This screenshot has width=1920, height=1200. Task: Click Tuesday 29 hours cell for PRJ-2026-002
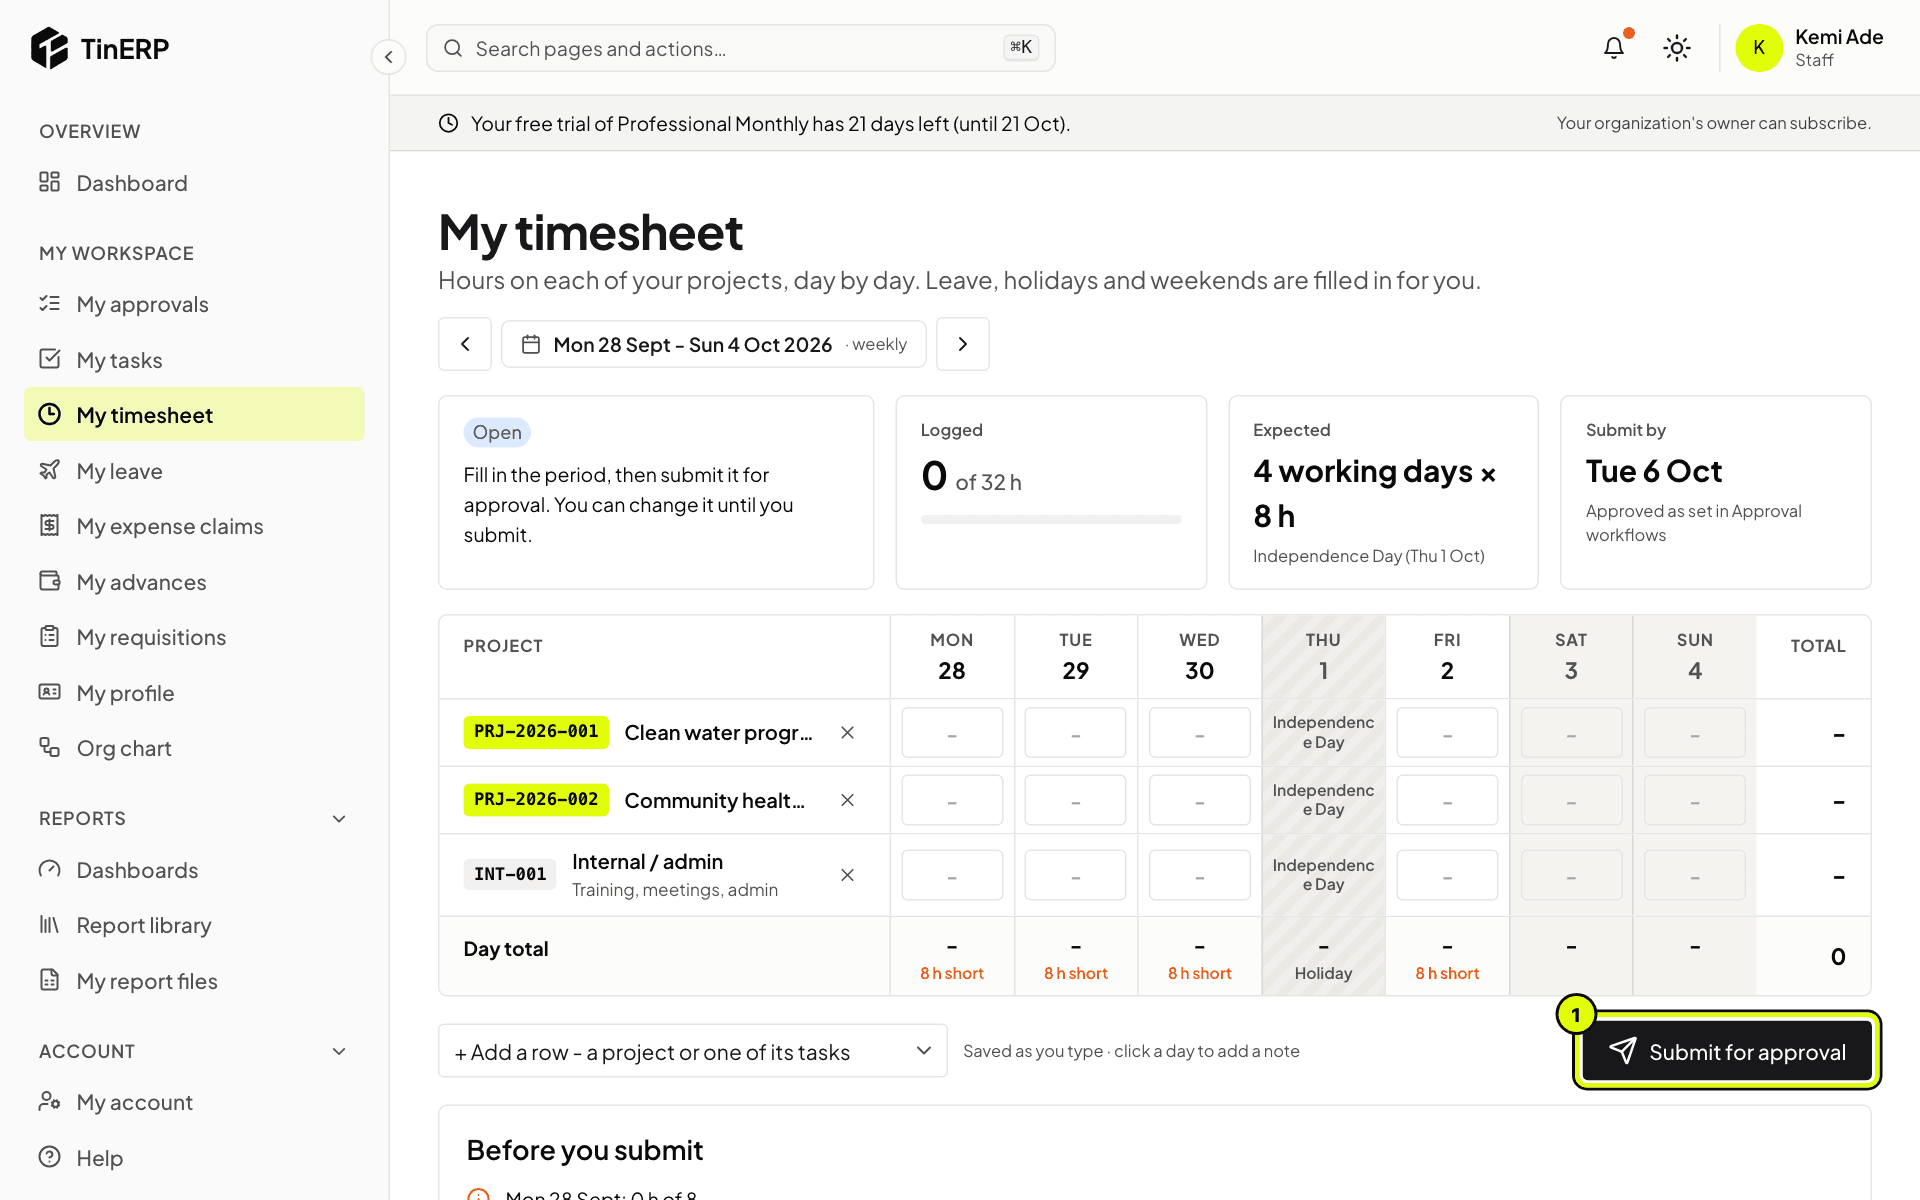[x=1076, y=800]
